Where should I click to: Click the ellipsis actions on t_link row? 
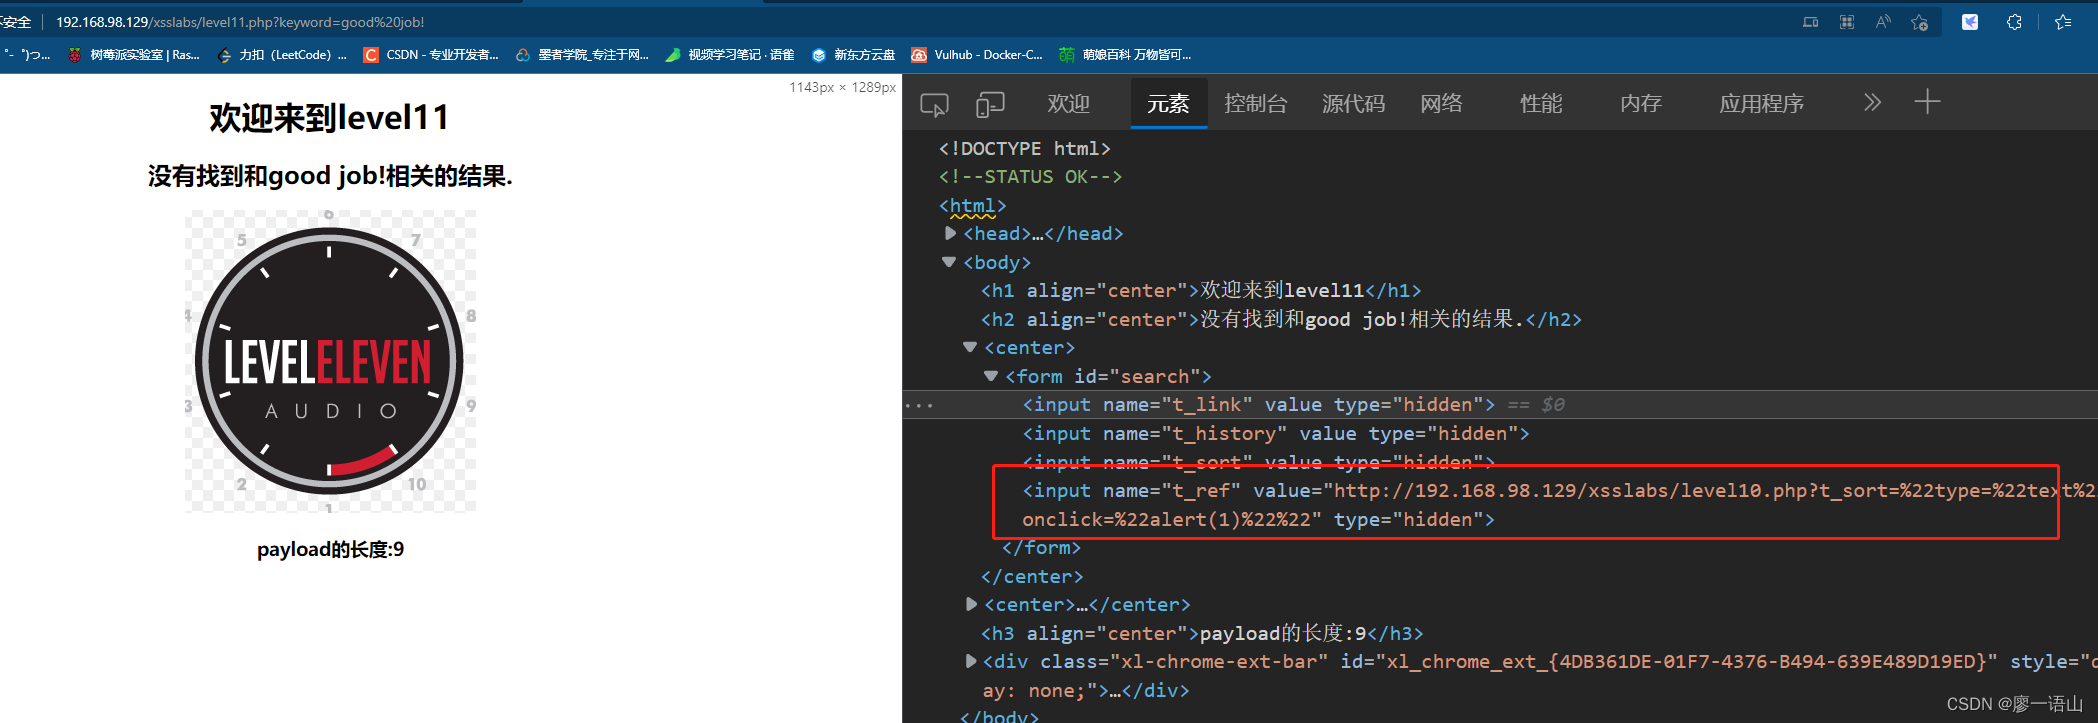tap(919, 405)
